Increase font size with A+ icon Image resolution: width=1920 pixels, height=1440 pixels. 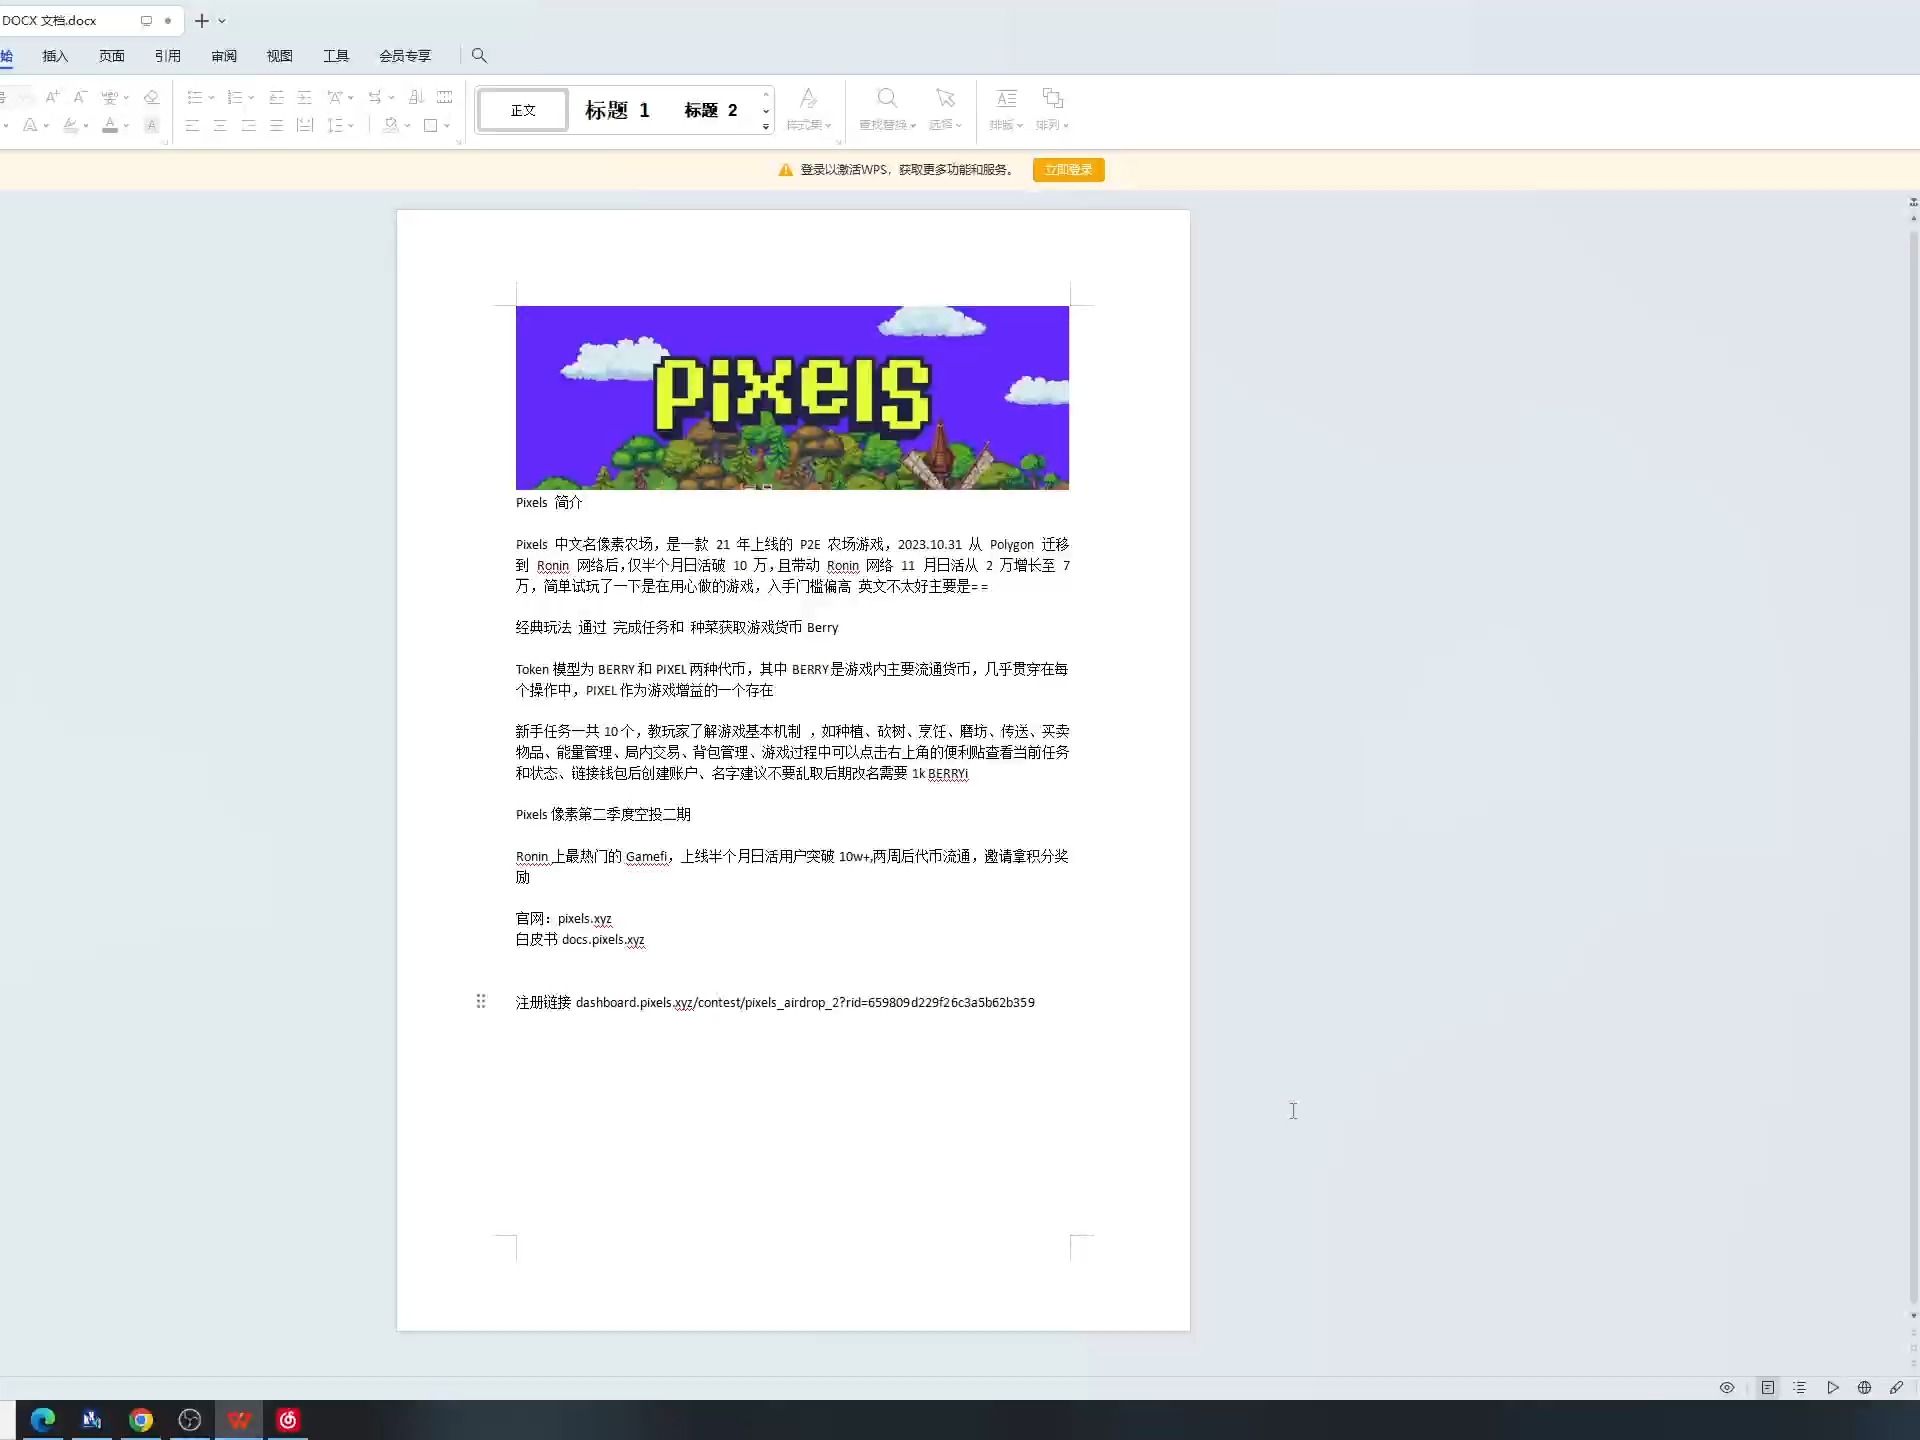click(x=52, y=97)
